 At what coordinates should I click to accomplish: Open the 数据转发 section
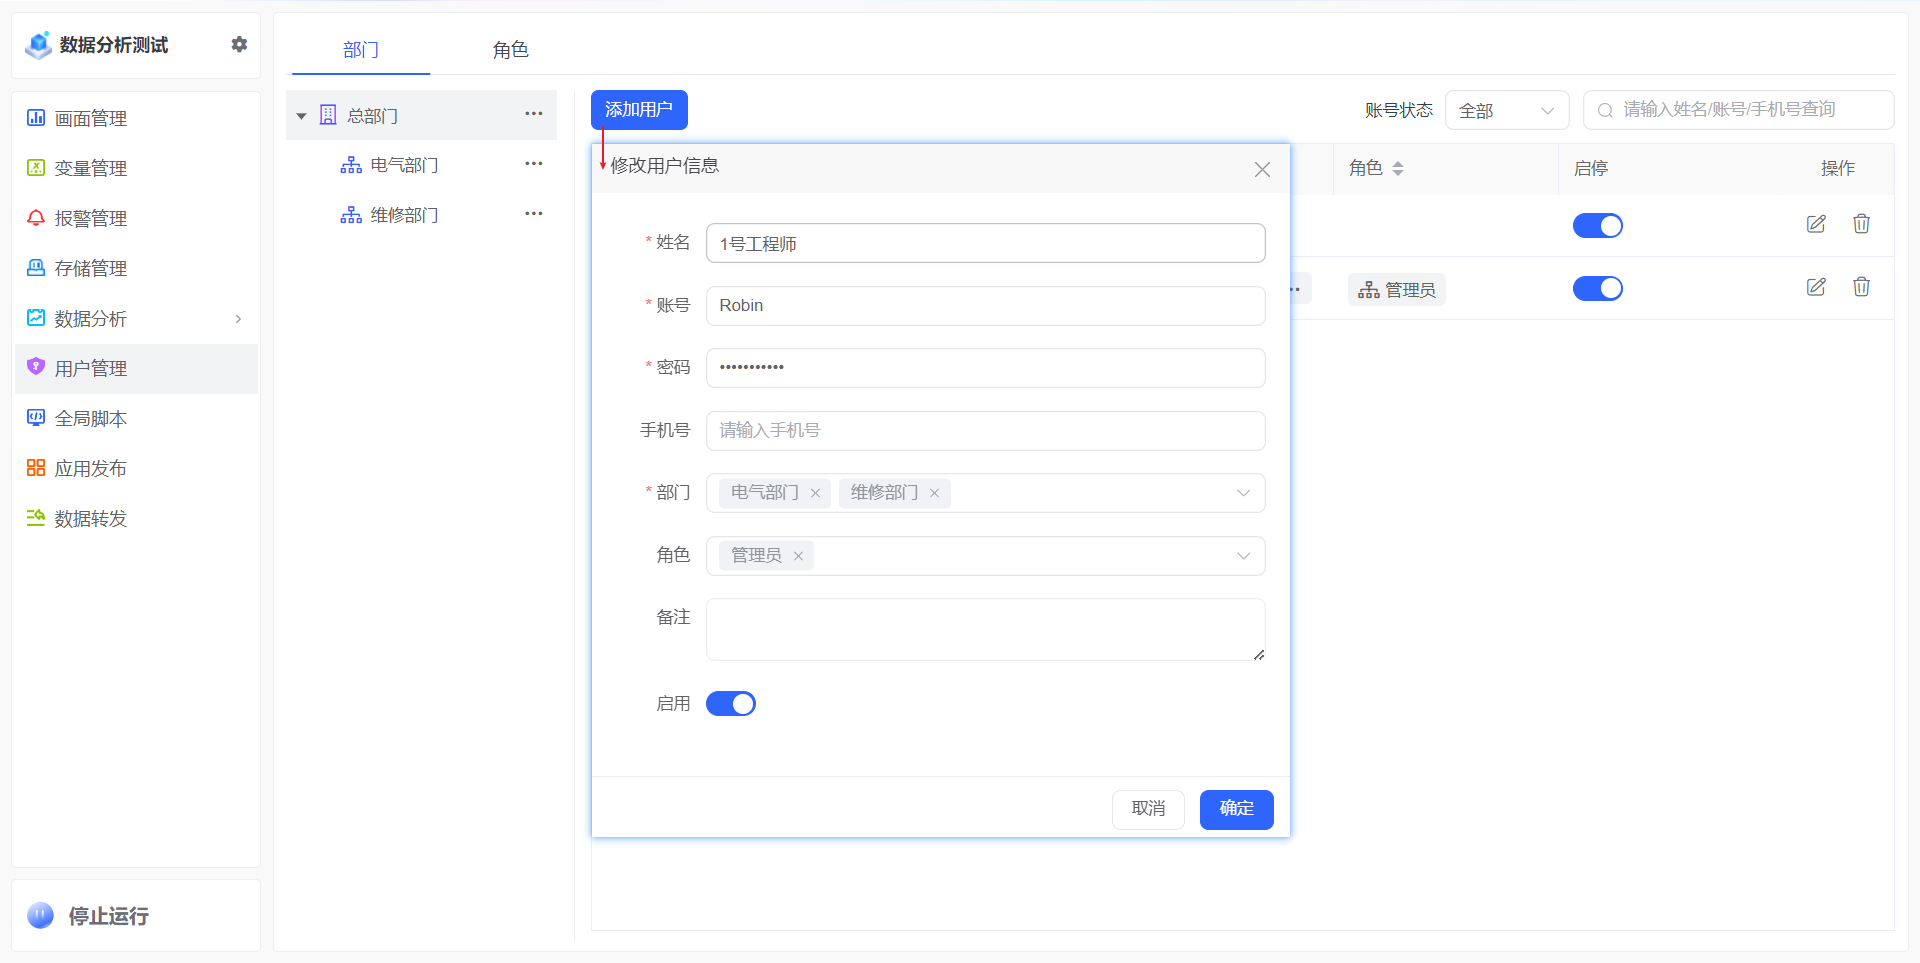[91, 518]
